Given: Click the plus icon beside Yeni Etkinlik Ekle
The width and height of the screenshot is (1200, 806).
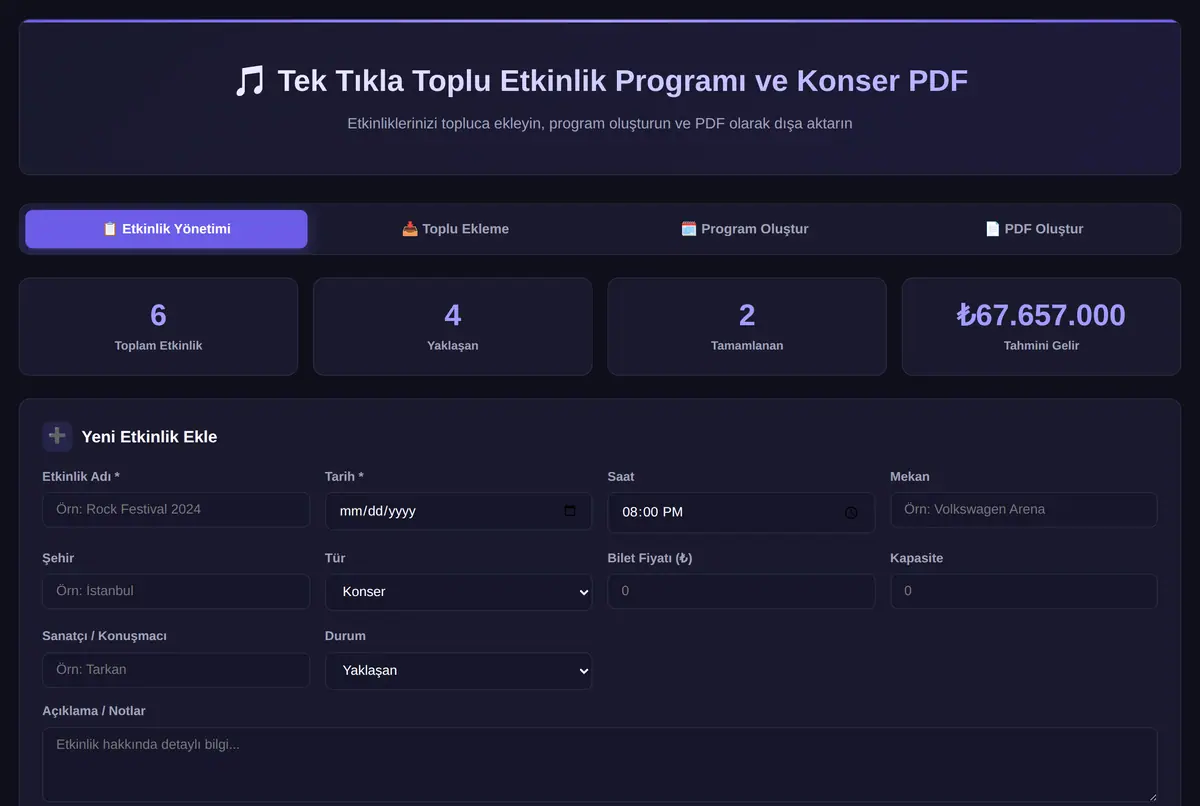Looking at the screenshot, I should pyautogui.click(x=57, y=436).
